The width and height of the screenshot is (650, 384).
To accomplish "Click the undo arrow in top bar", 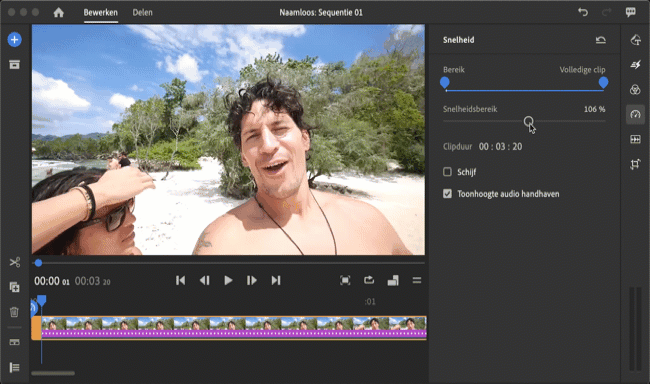I will point(583,12).
